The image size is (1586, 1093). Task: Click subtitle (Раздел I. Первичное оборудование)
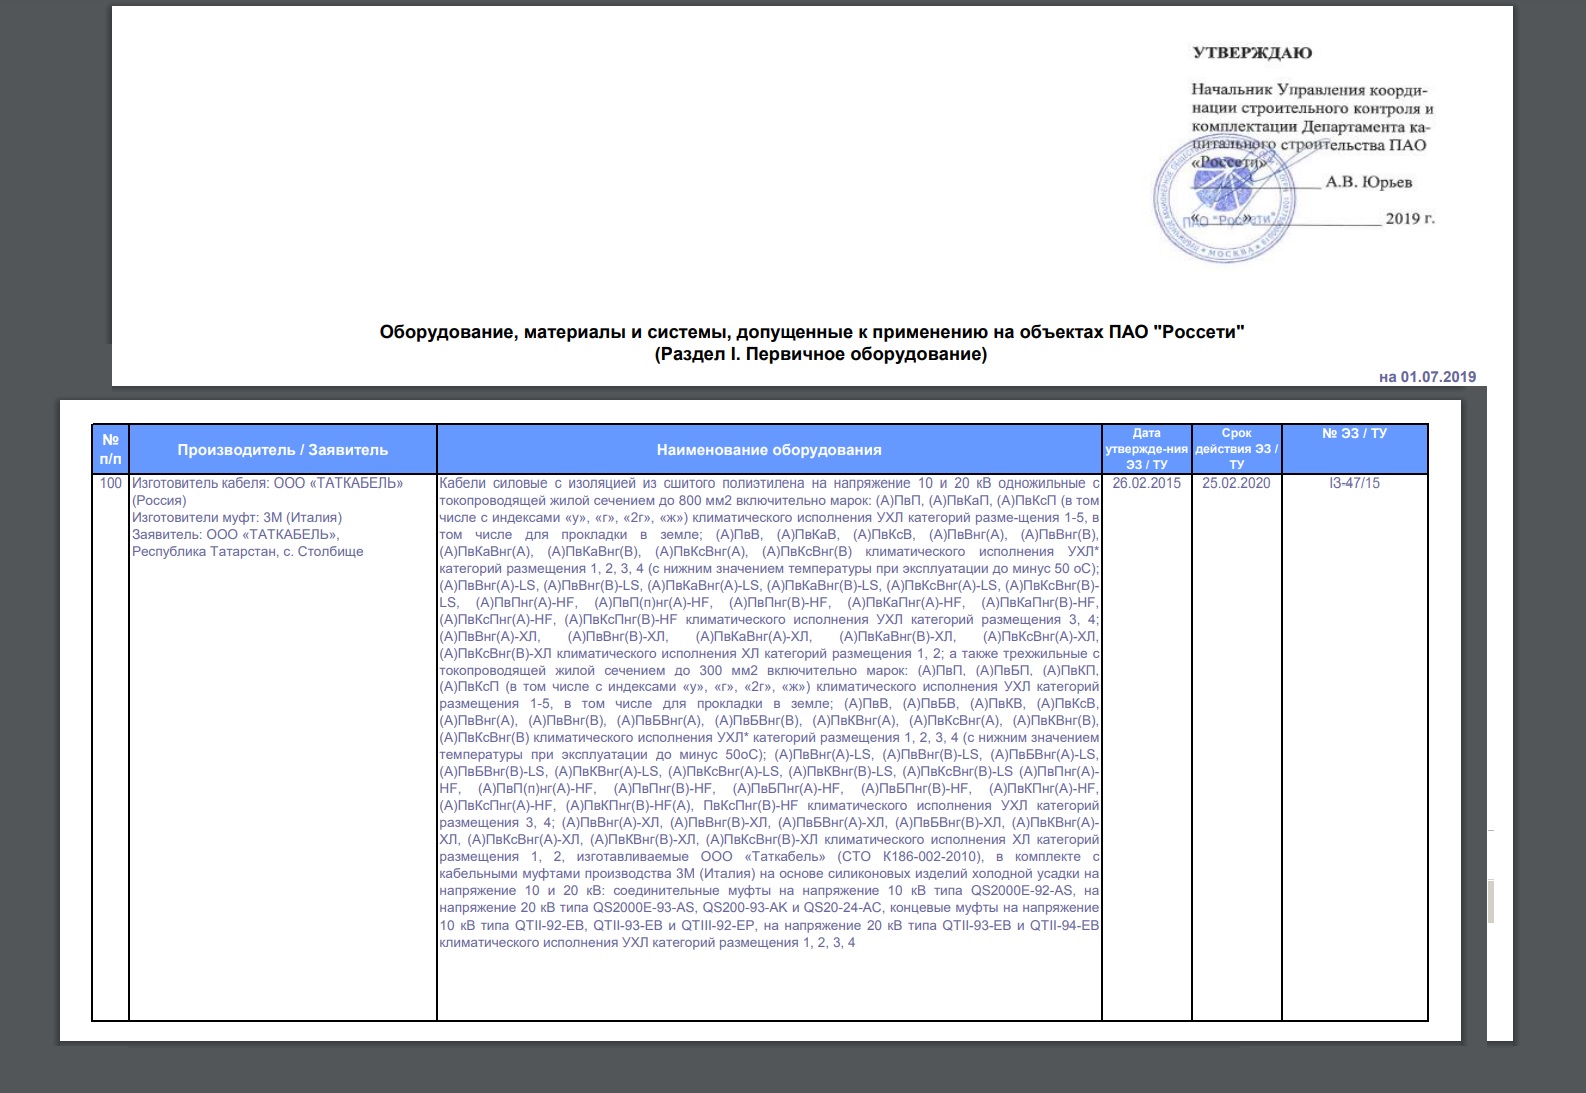(820, 354)
